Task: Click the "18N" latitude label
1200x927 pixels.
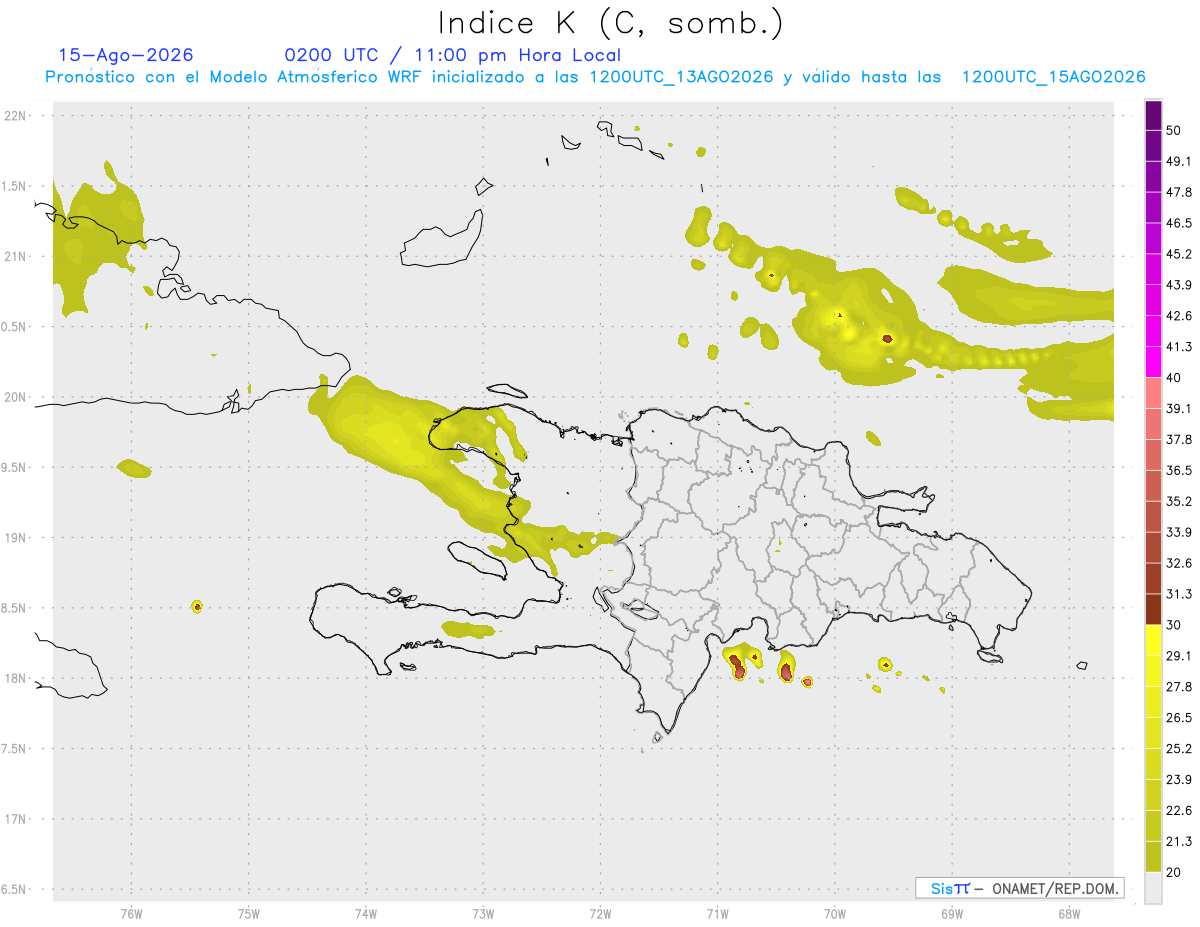Action: click(x=17, y=679)
